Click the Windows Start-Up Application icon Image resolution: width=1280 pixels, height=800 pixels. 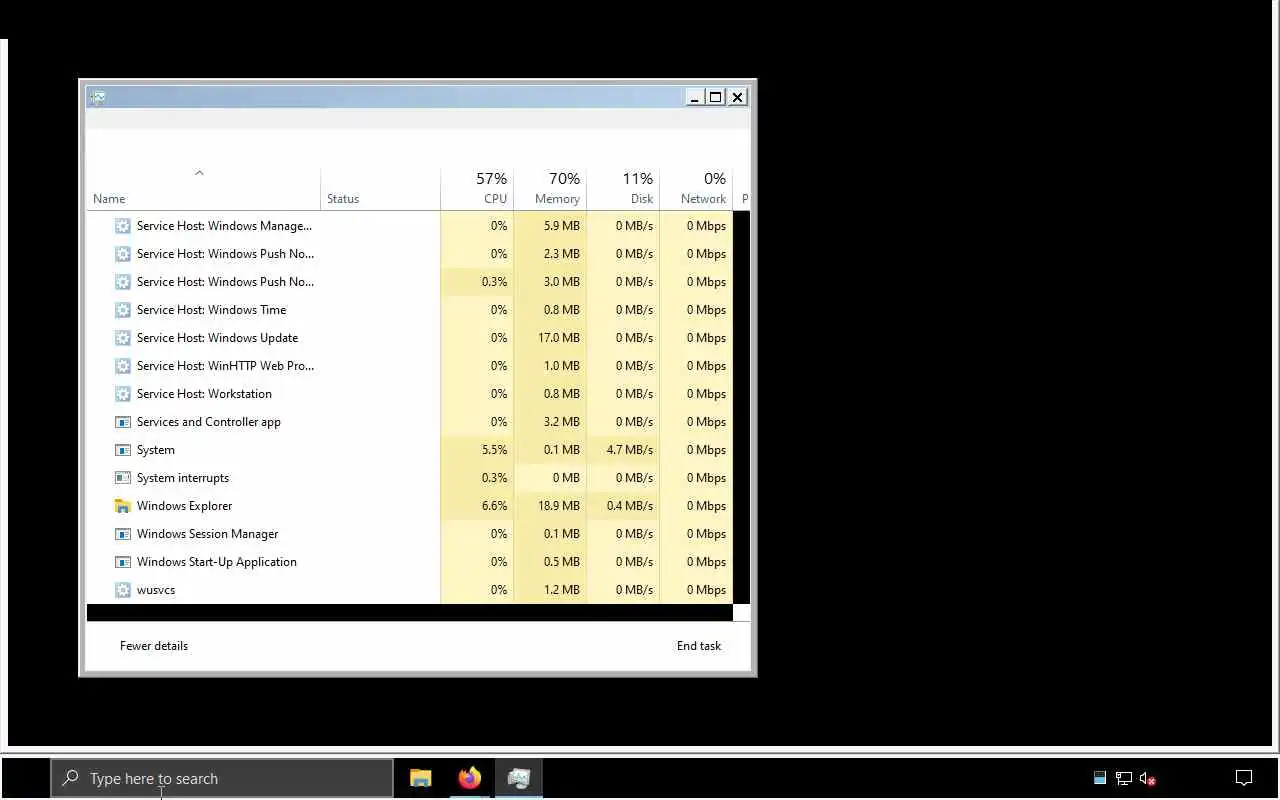123,562
